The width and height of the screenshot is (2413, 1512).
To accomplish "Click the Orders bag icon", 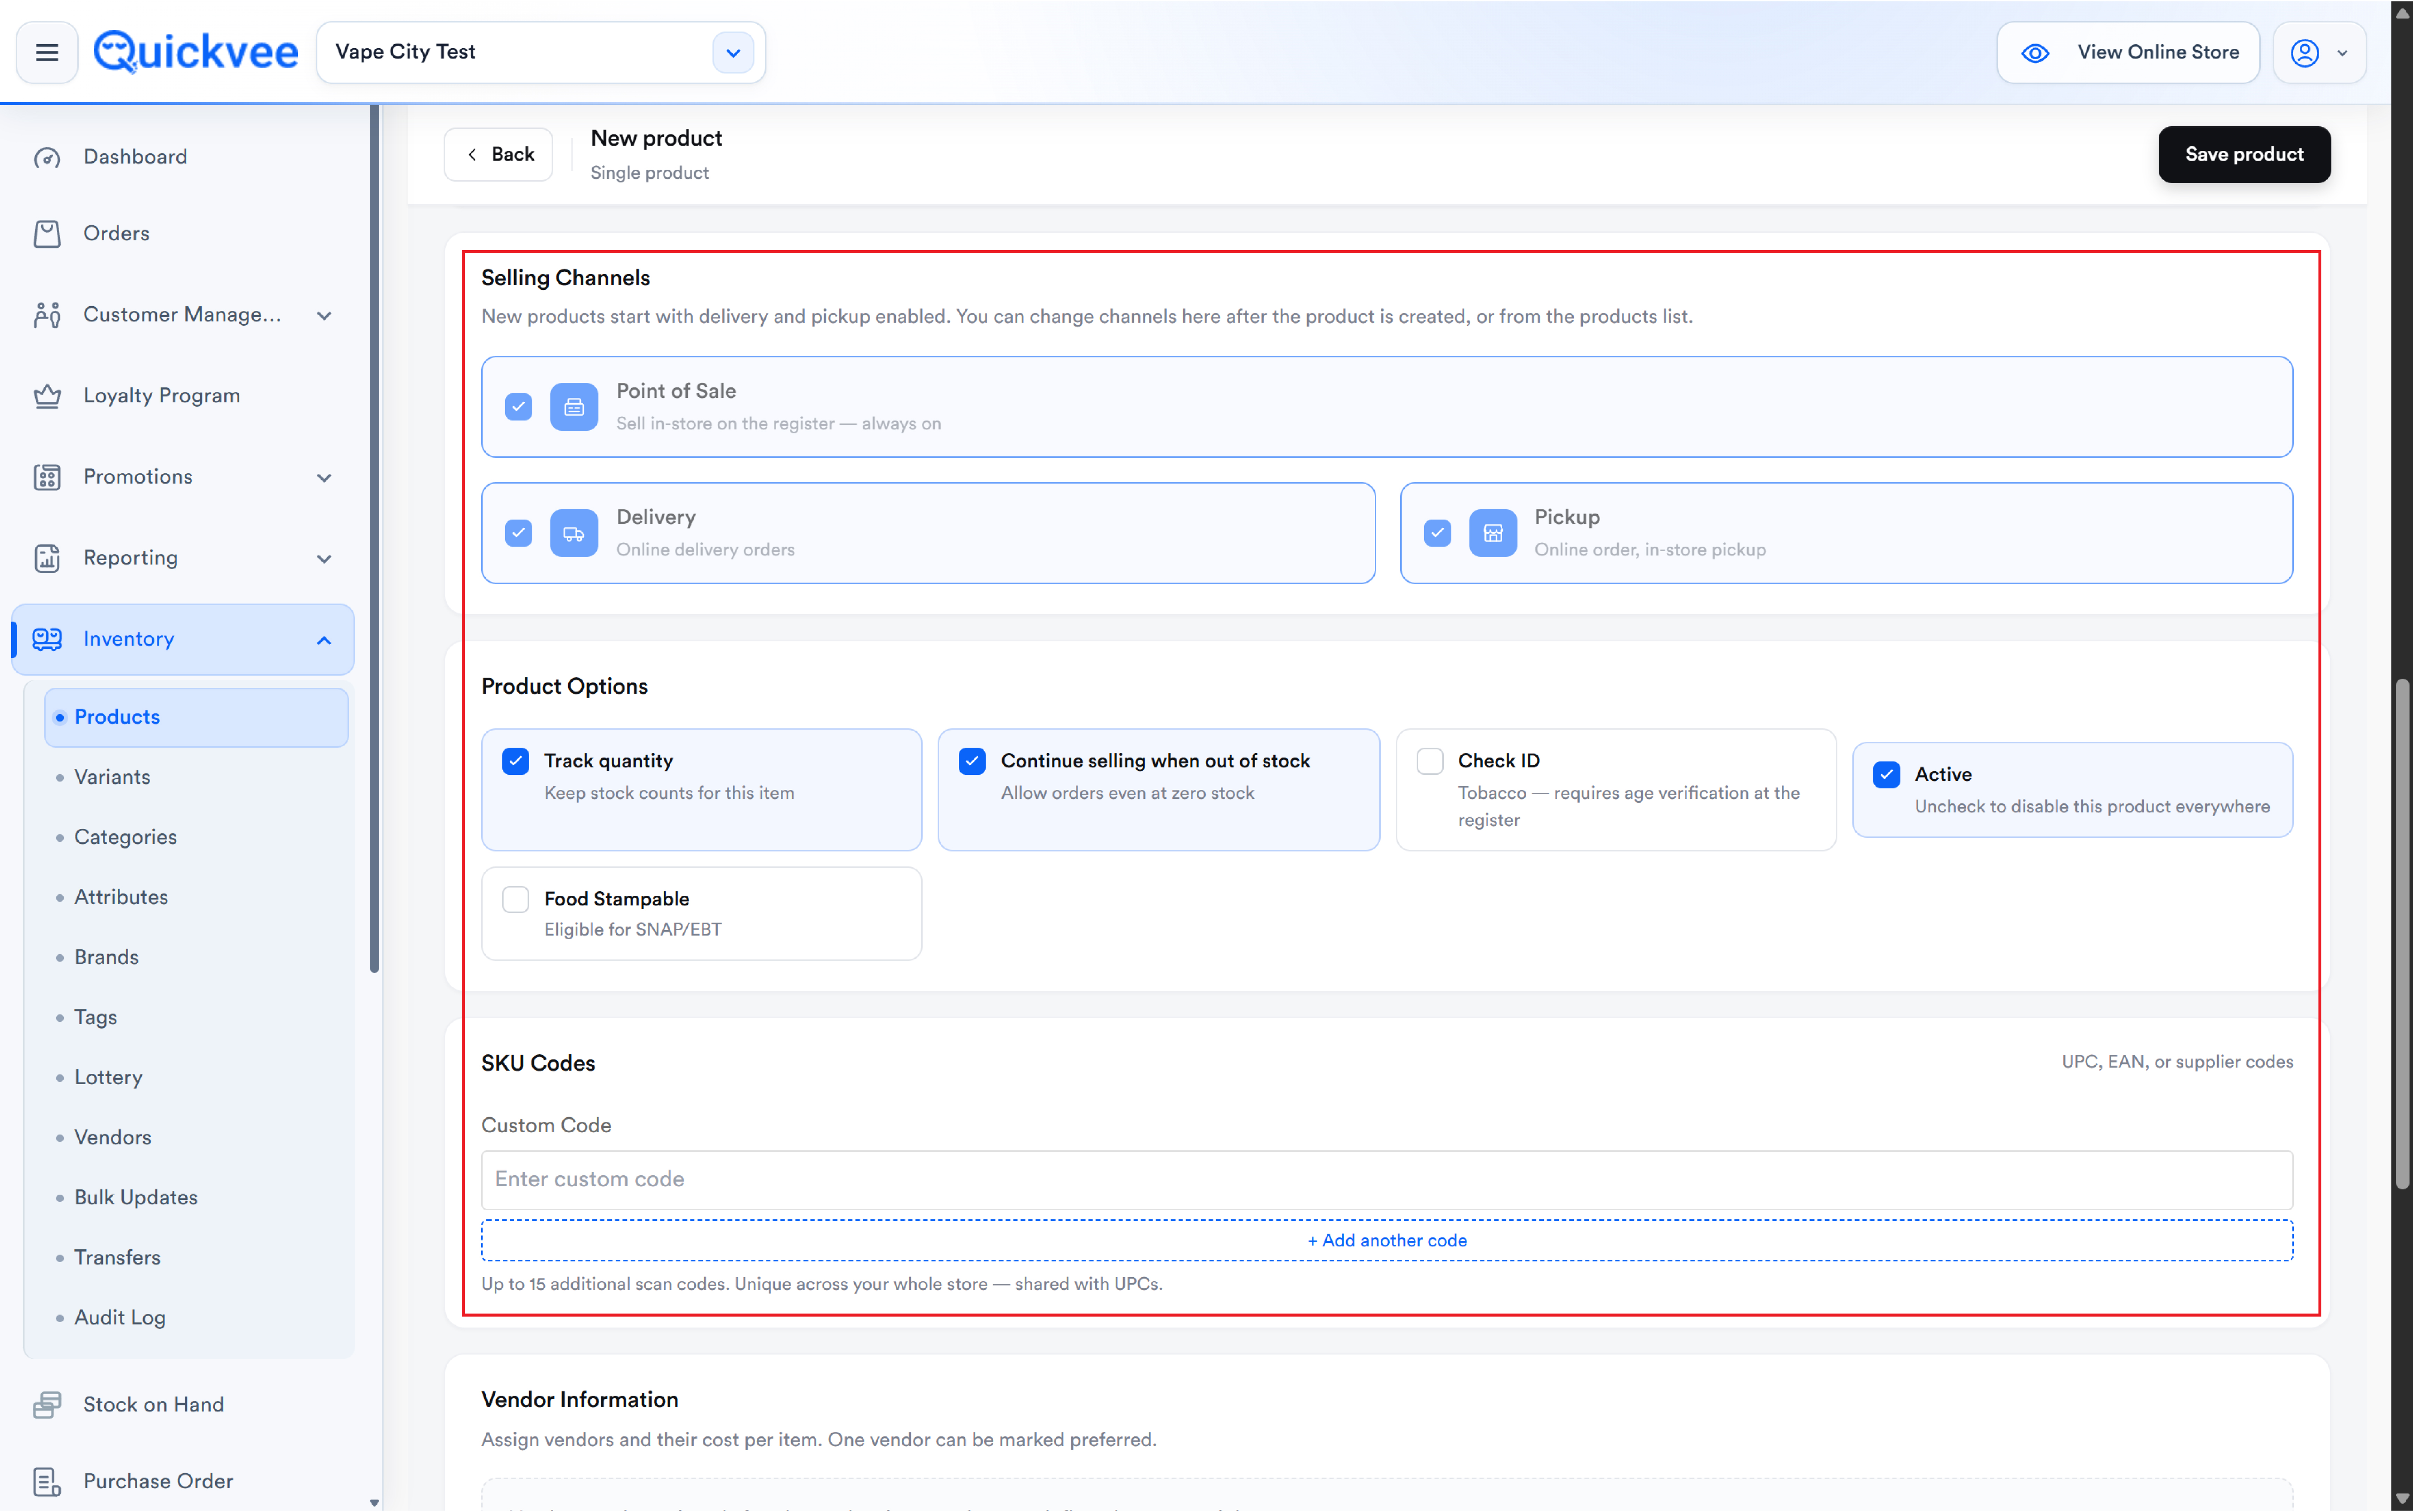I will pos(47,234).
